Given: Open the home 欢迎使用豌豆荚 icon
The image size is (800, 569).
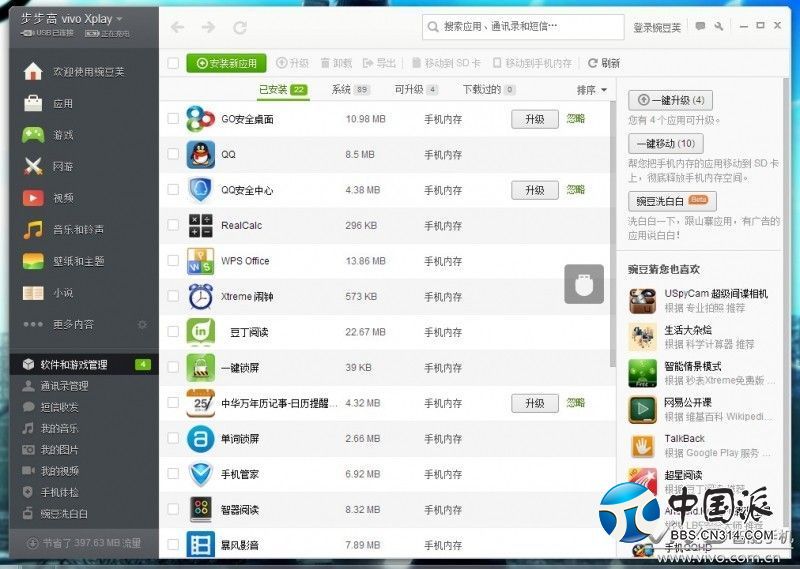Looking at the screenshot, I should click(33, 71).
